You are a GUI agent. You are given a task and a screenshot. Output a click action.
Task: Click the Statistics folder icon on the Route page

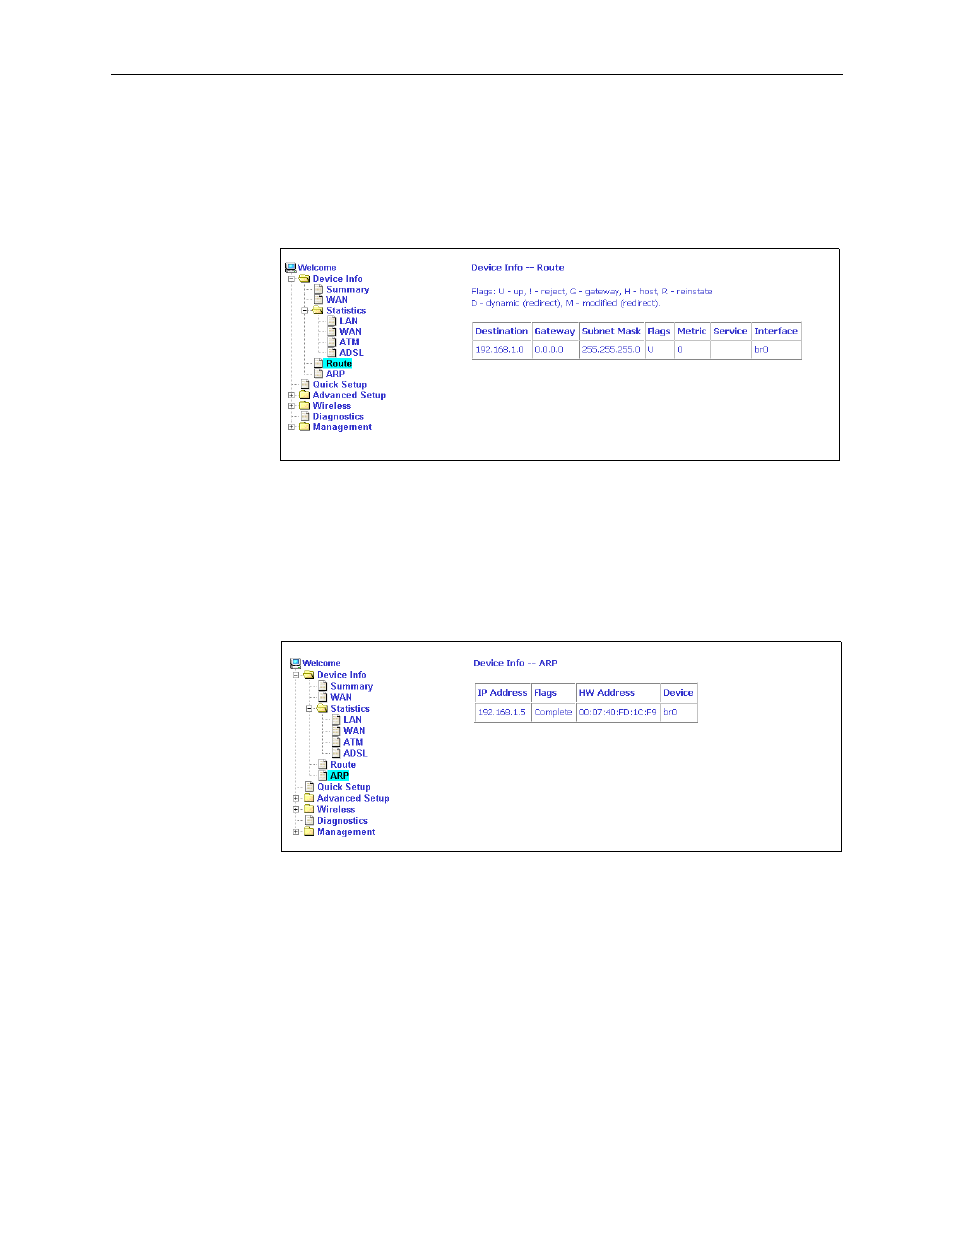click(x=318, y=310)
